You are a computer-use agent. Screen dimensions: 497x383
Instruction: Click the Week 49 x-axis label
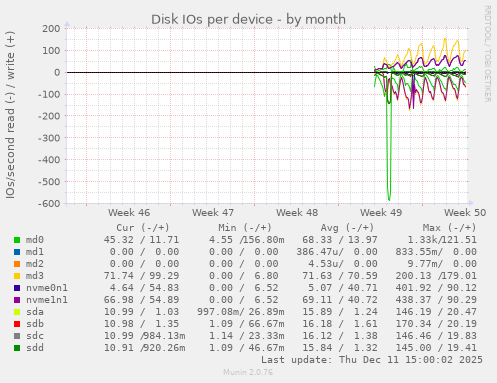coord(381,213)
